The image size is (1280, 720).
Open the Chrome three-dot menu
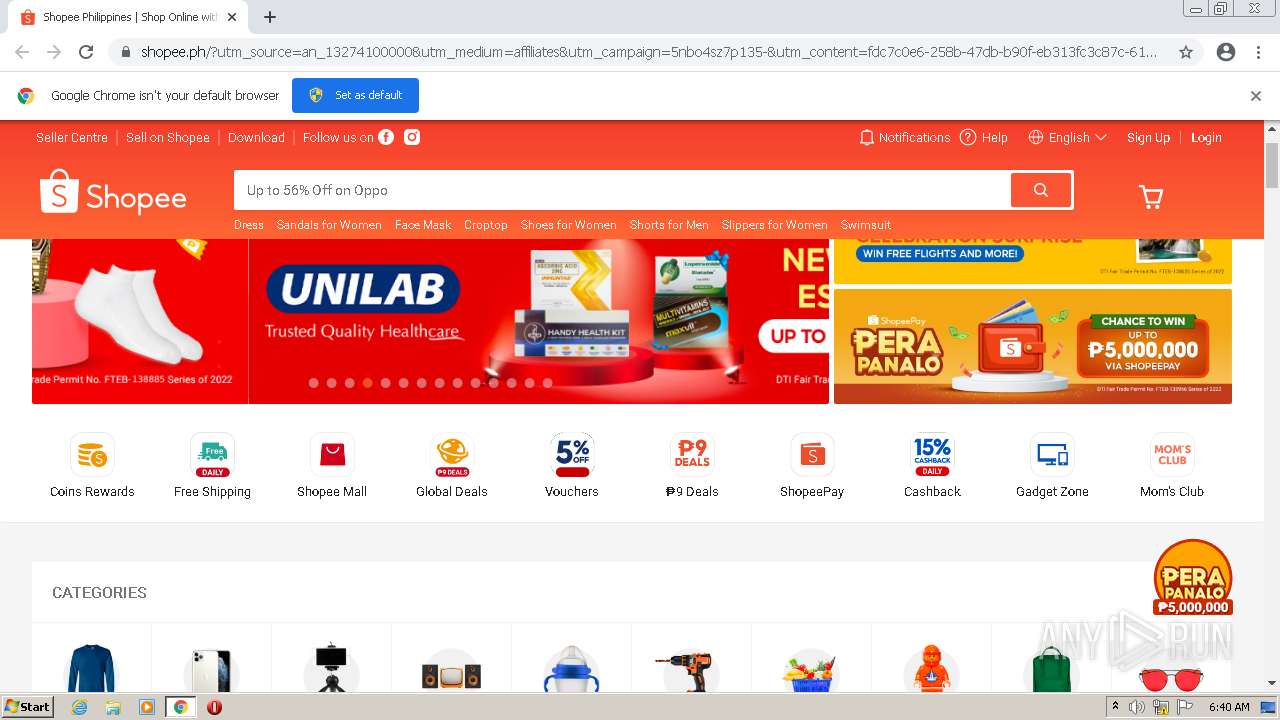(1258, 52)
